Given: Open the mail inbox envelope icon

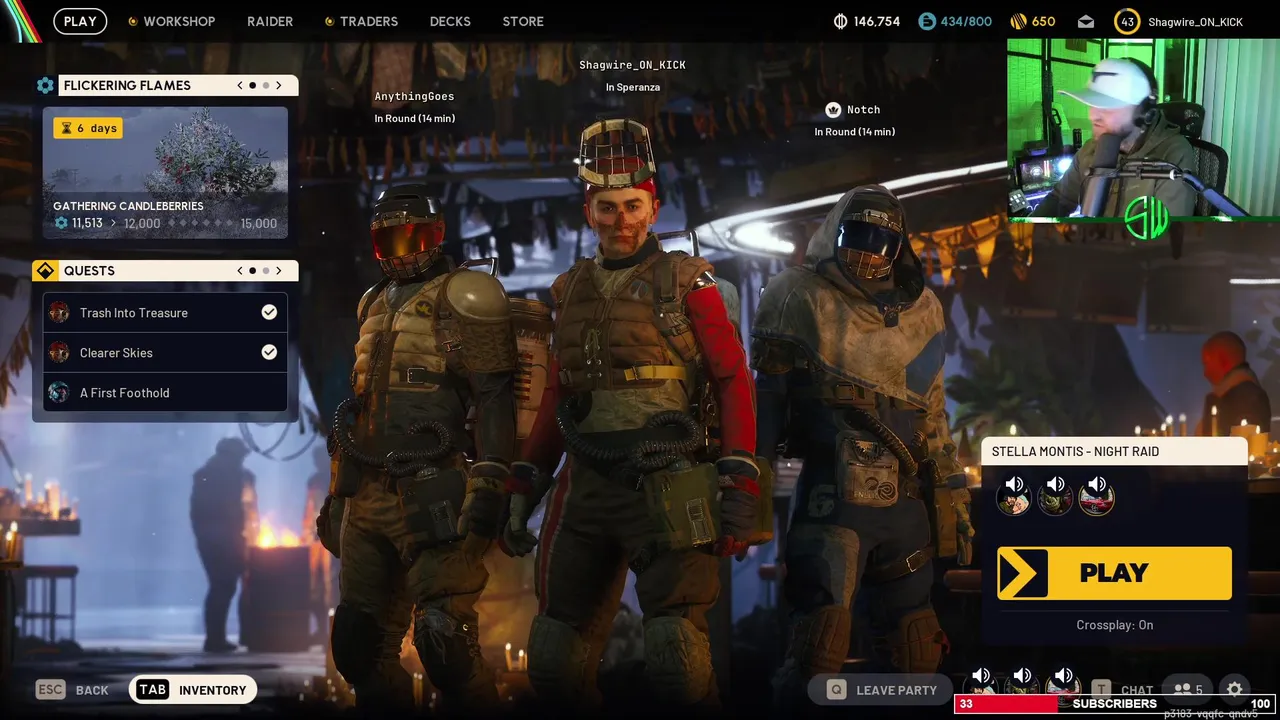Looking at the screenshot, I should (1086, 21).
